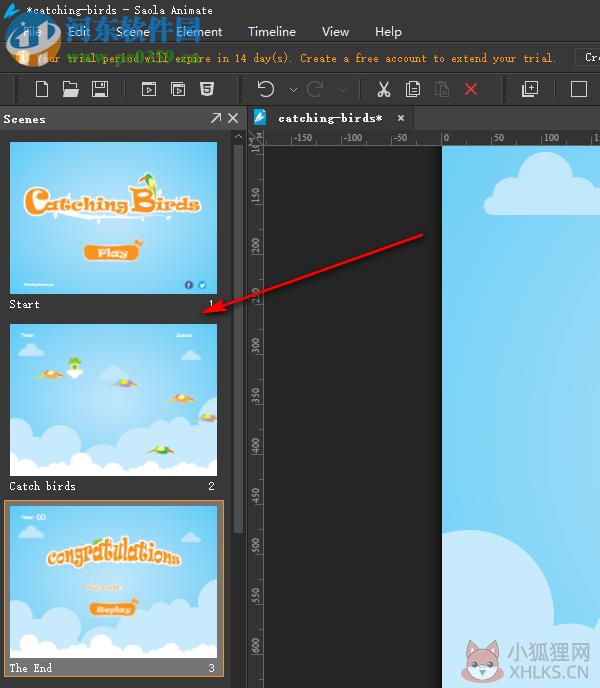Export to HTML5 icon
This screenshot has width=600, height=688.
(x=207, y=89)
